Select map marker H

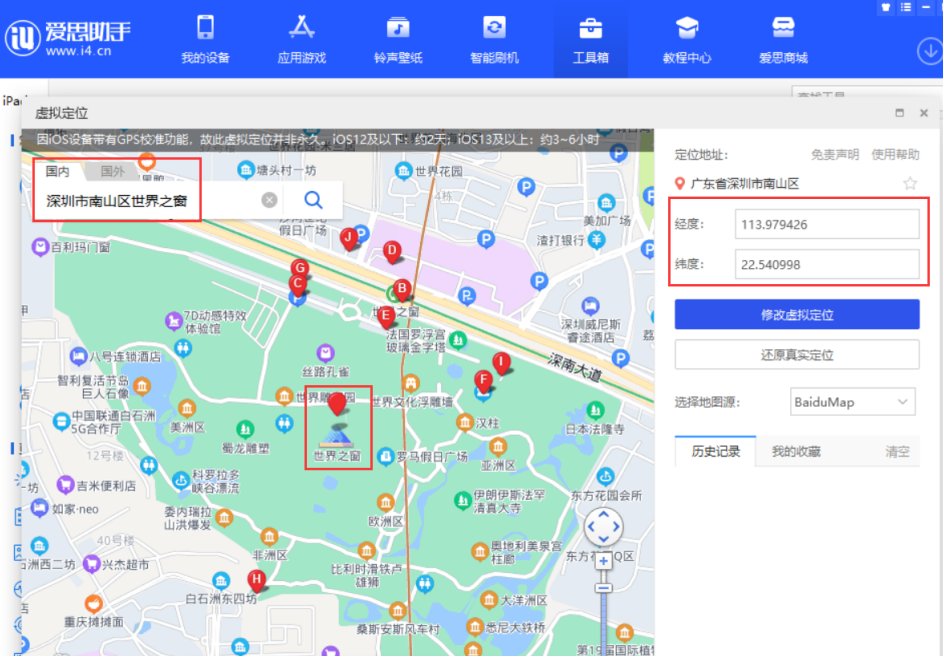coord(256,581)
